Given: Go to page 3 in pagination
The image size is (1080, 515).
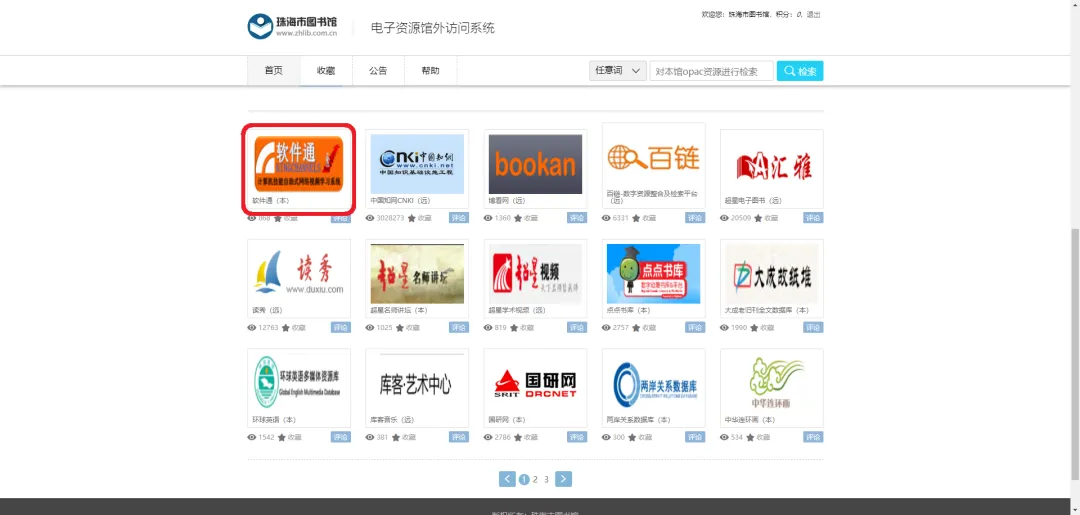Looking at the screenshot, I should click(546, 479).
